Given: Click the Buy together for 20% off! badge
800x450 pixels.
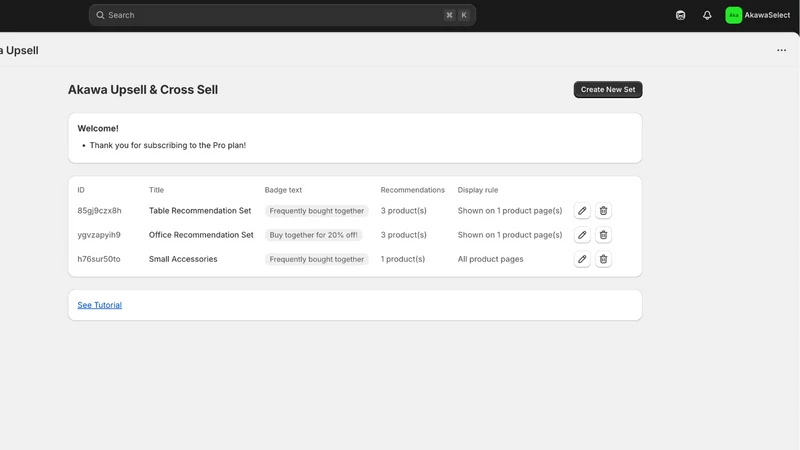Looking at the screenshot, I should click(x=313, y=235).
